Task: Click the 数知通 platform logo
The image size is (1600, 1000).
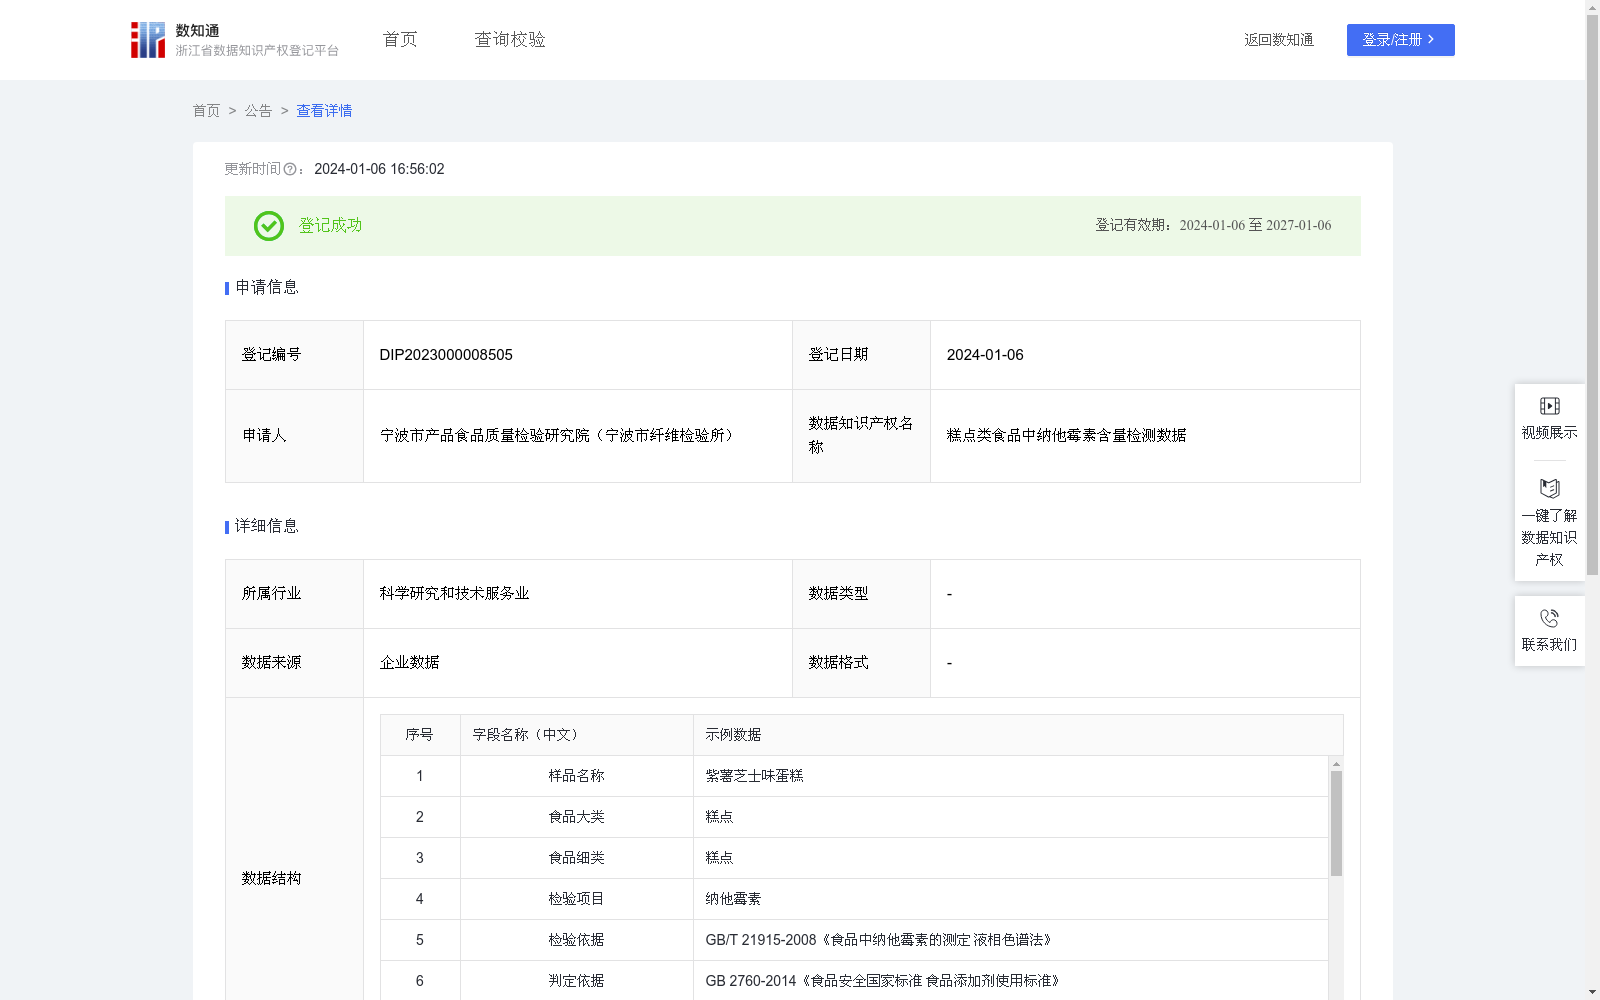Action: [234, 40]
